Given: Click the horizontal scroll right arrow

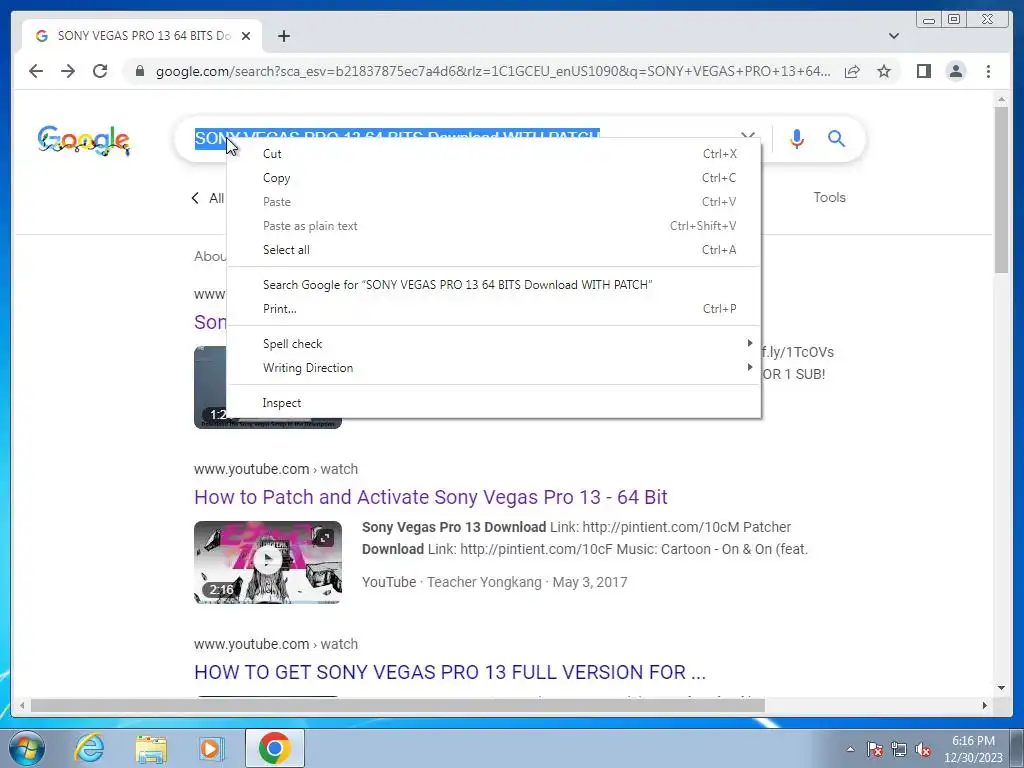Looking at the screenshot, I should pyautogui.click(x=985, y=705).
